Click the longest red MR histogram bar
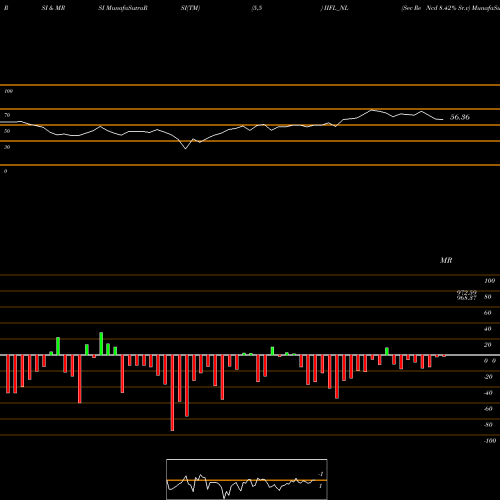Viewport: 500px width, 500px height. tap(172, 393)
